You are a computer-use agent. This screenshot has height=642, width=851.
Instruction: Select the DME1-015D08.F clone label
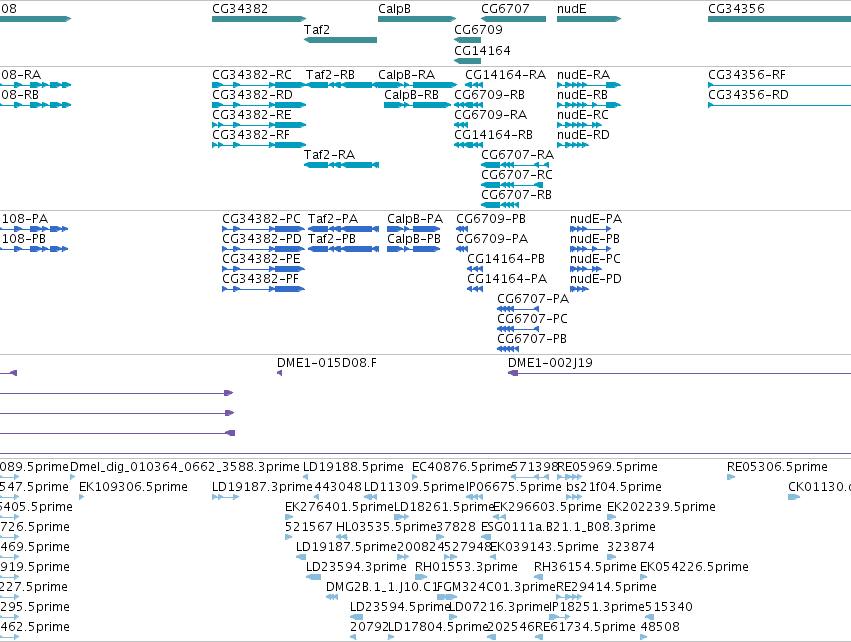tap(327, 363)
